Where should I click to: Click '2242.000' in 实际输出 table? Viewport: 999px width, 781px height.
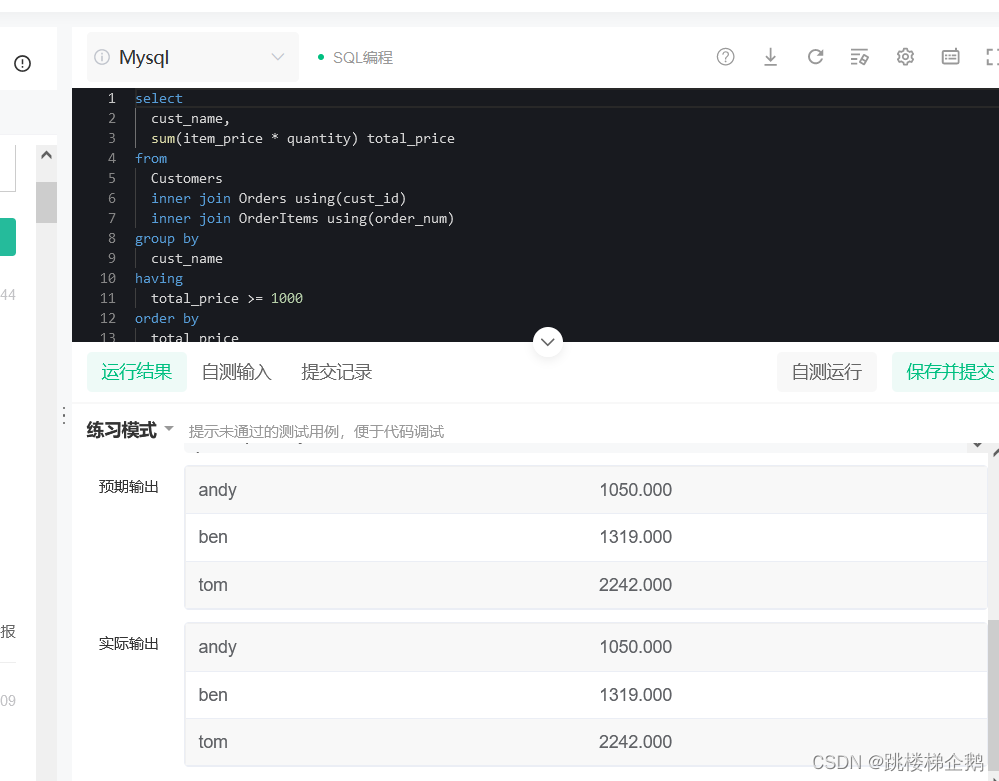[635, 742]
